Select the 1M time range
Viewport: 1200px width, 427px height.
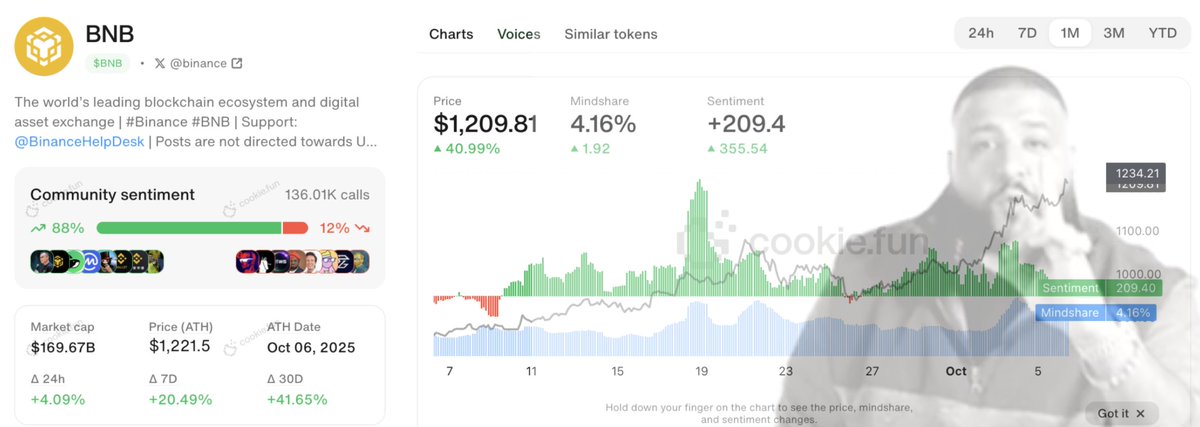click(x=1070, y=33)
